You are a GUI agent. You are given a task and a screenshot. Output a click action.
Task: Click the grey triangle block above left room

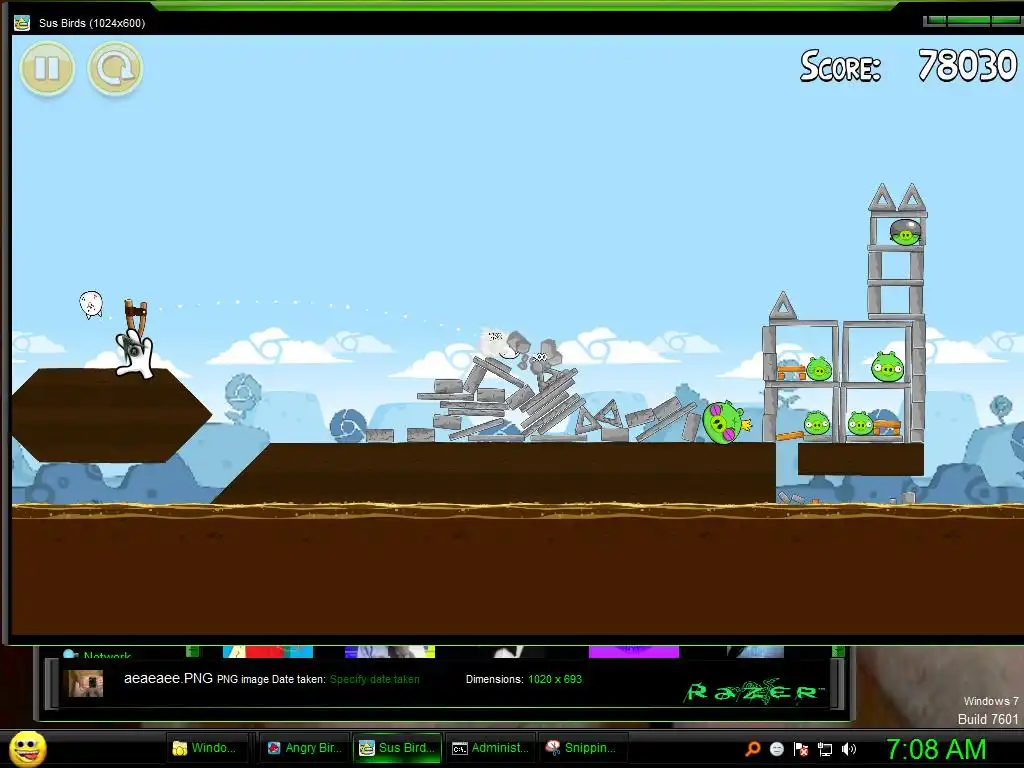pyautogui.click(x=782, y=305)
